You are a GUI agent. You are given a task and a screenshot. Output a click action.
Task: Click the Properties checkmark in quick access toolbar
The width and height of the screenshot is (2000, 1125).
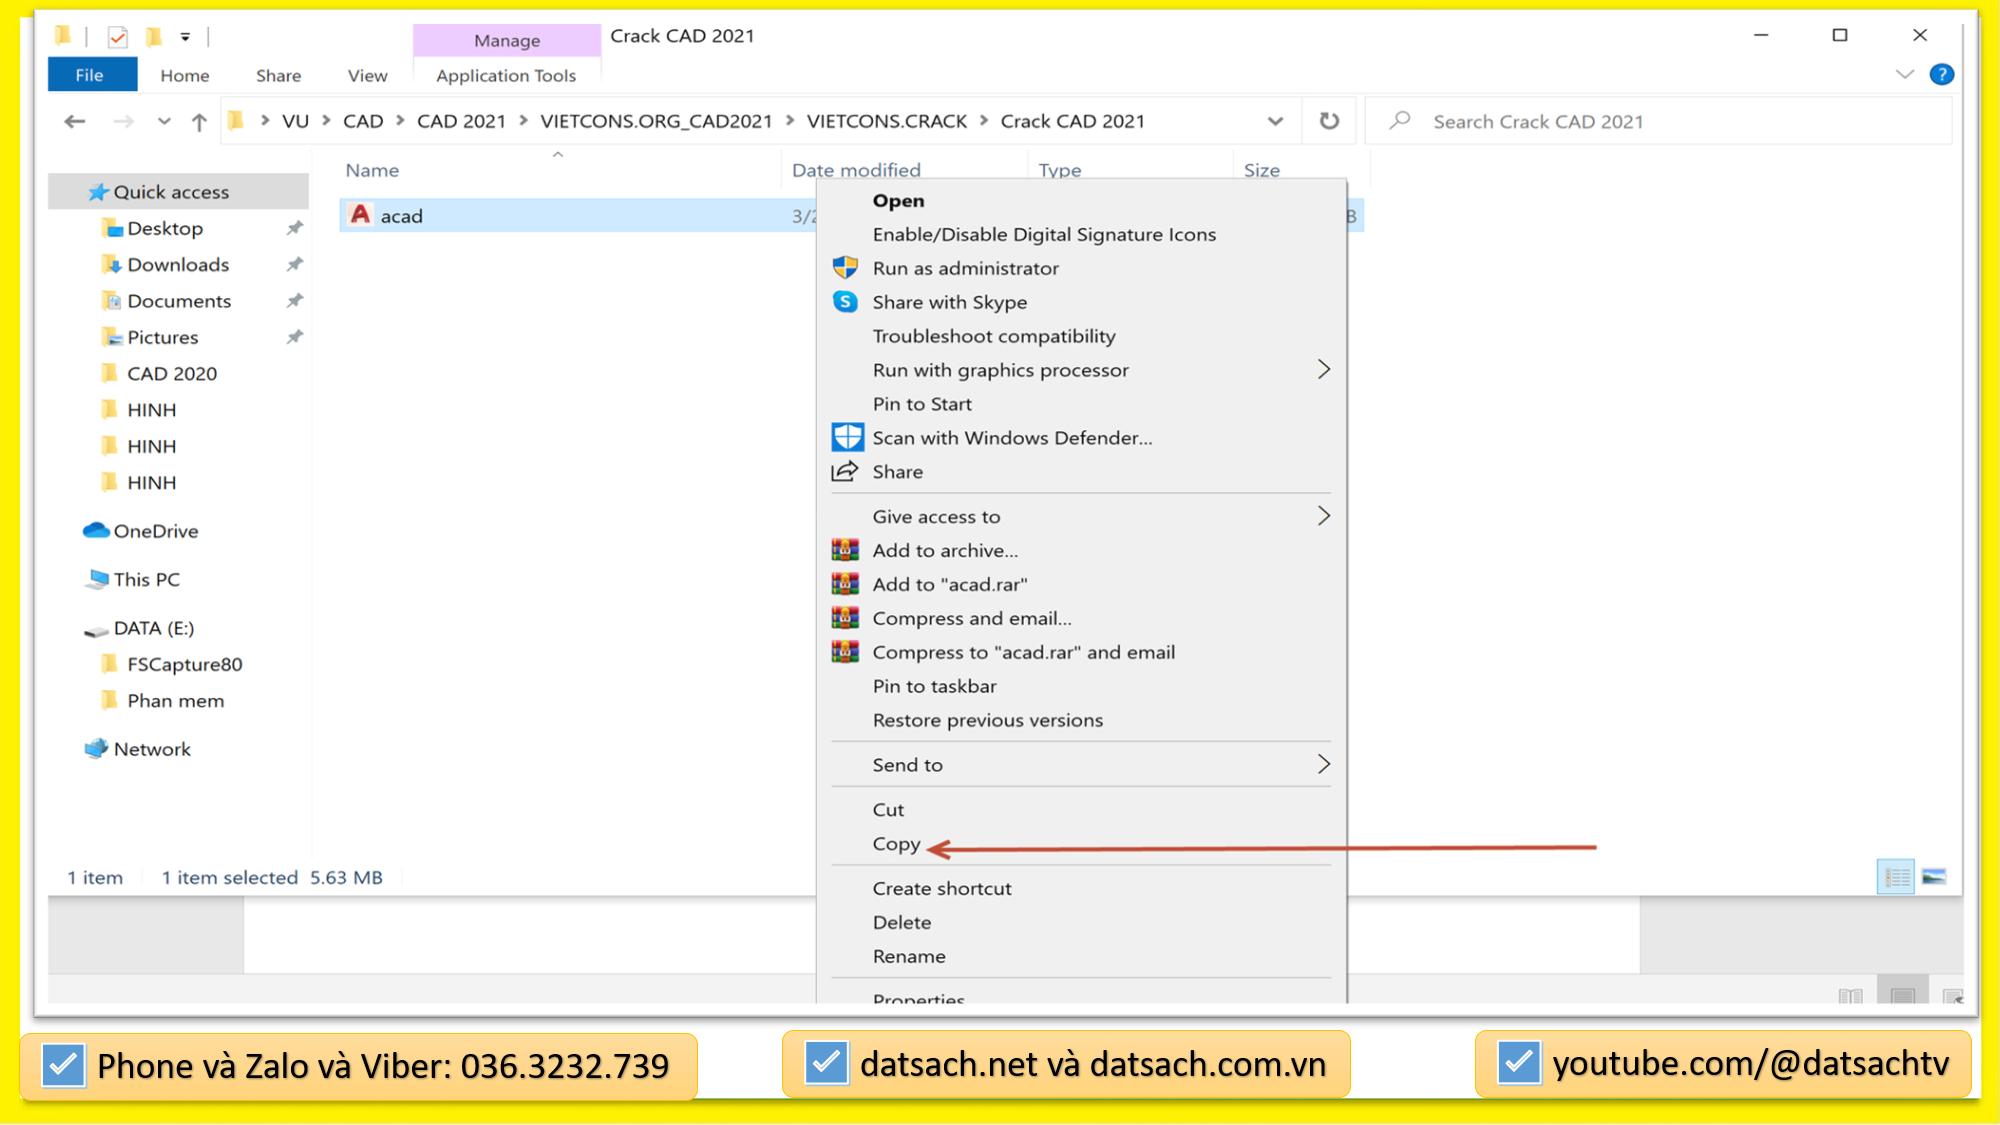click(x=118, y=37)
